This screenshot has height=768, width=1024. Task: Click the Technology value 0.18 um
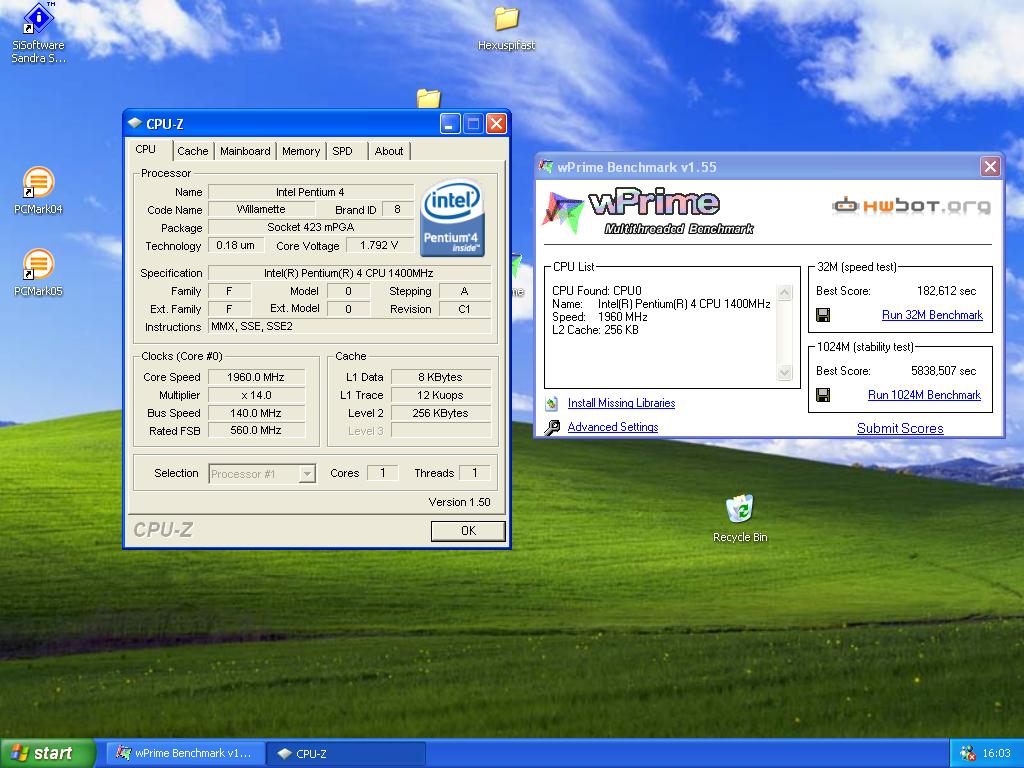[236, 246]
